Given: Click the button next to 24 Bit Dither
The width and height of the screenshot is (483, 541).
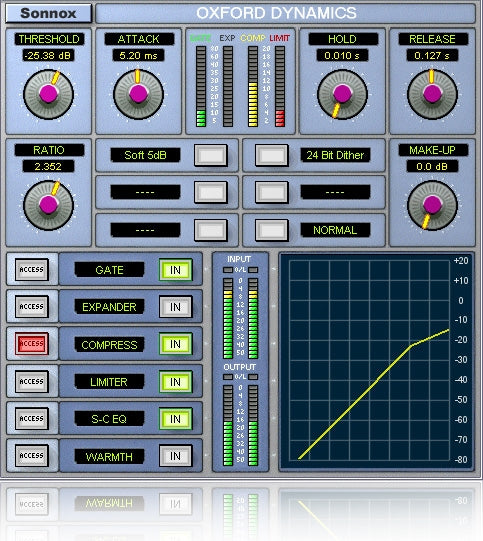Looking at the screenshot, I should [272, 155].
